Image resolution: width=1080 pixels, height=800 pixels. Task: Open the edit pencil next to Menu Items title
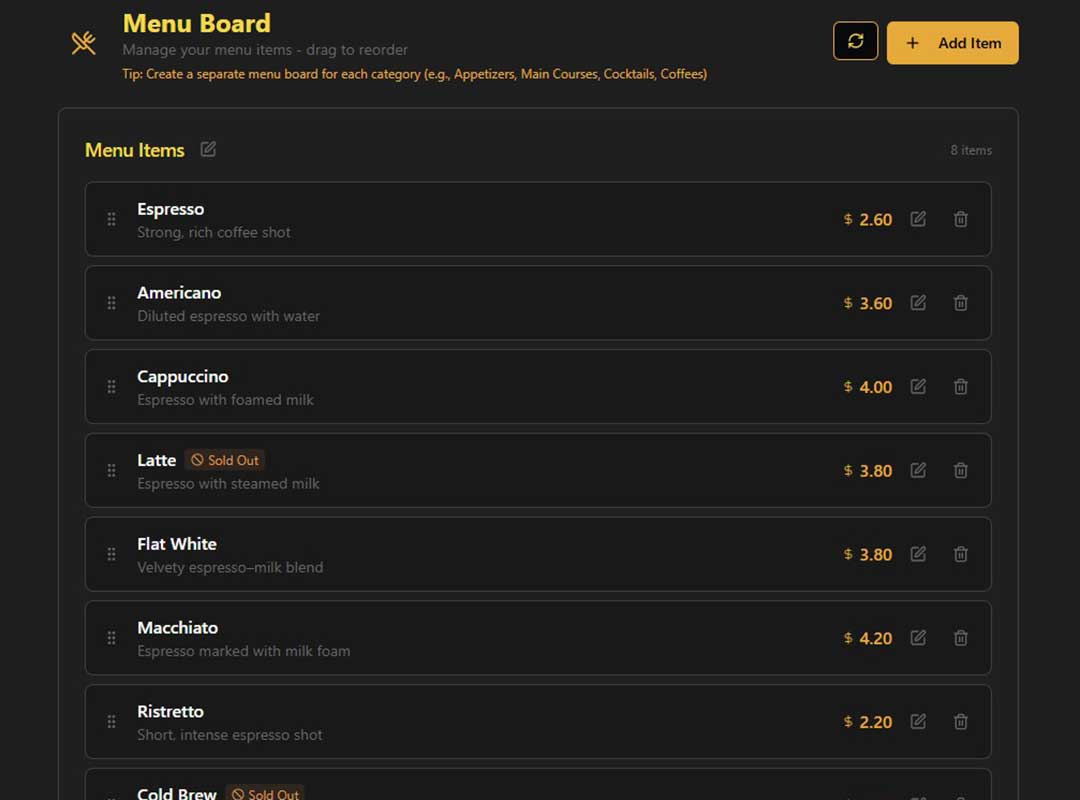point(208,149)
